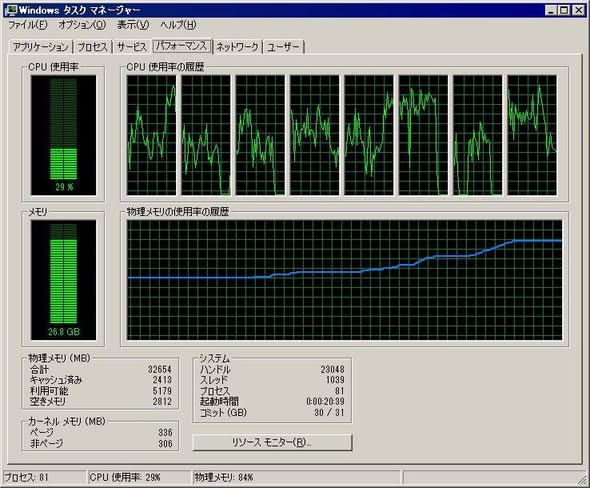Open the 表示(V) menu
This screenshot has width=590, height=488.
point(133,25)
